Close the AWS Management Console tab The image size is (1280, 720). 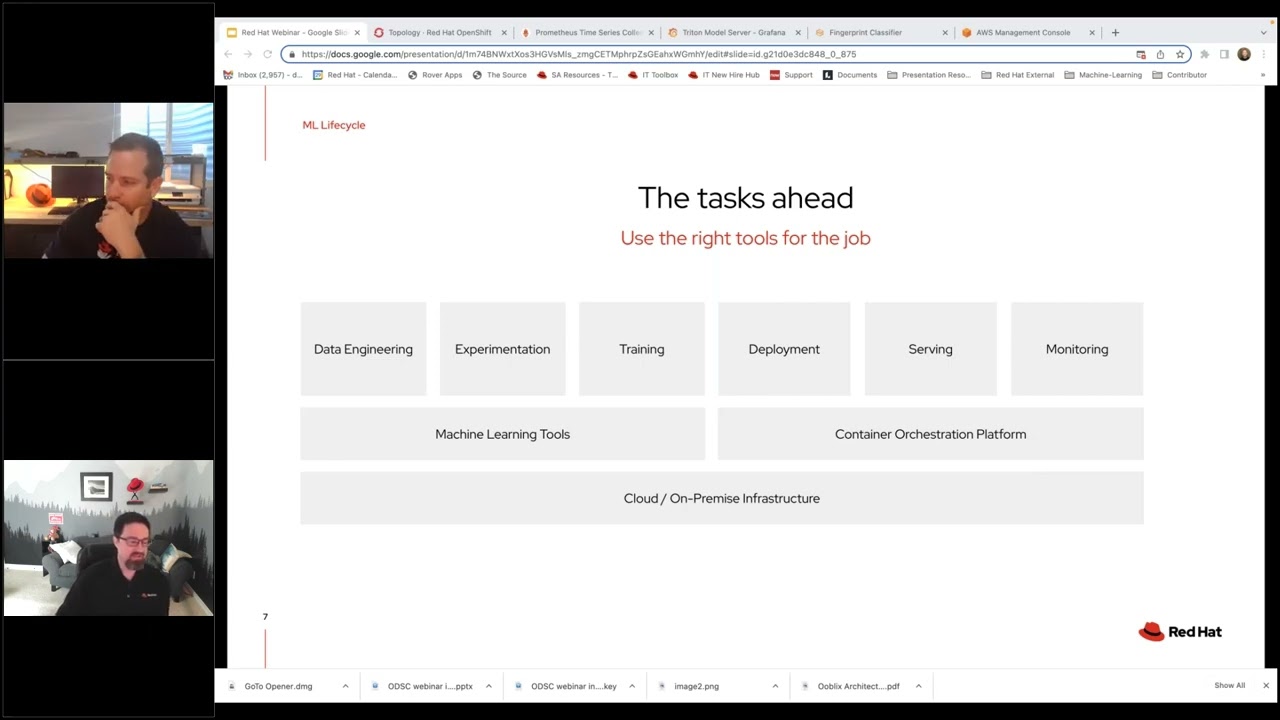[1092, 32]
